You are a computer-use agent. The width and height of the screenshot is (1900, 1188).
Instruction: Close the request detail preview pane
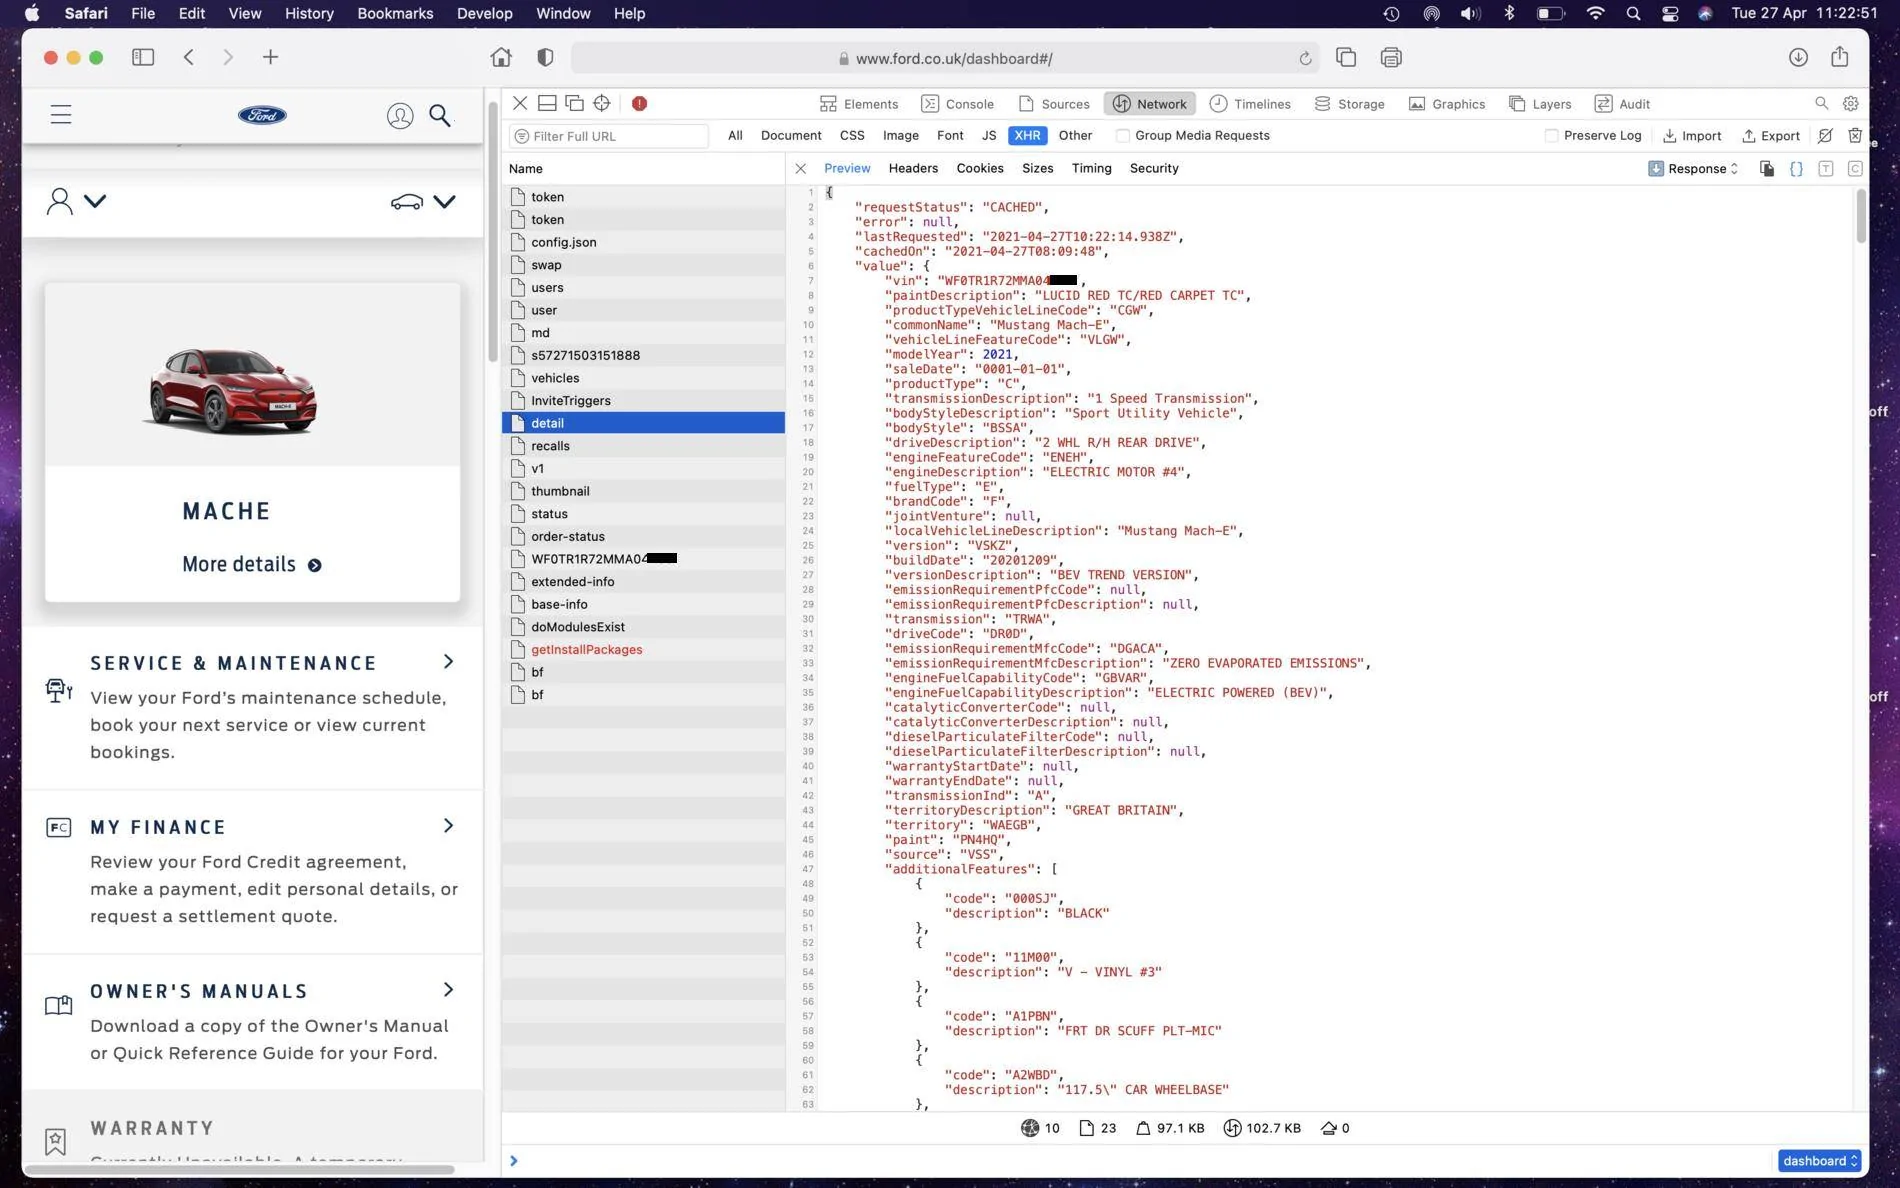(x=801, y=168)
